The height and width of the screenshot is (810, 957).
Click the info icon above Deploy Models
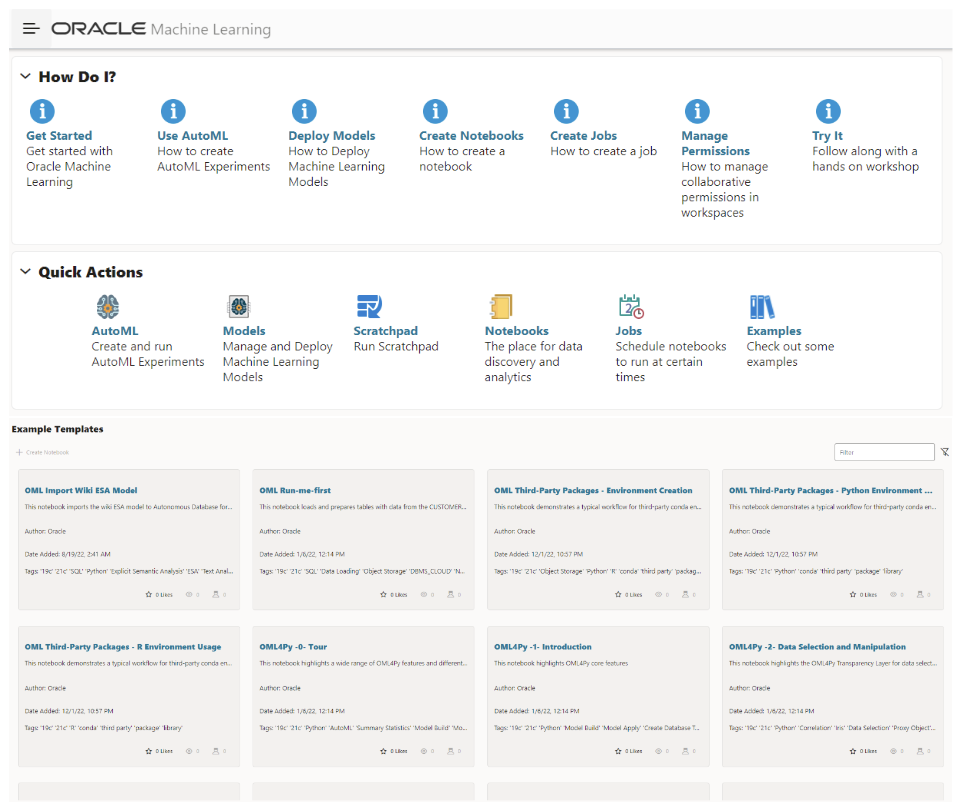[x=304, y=111]
